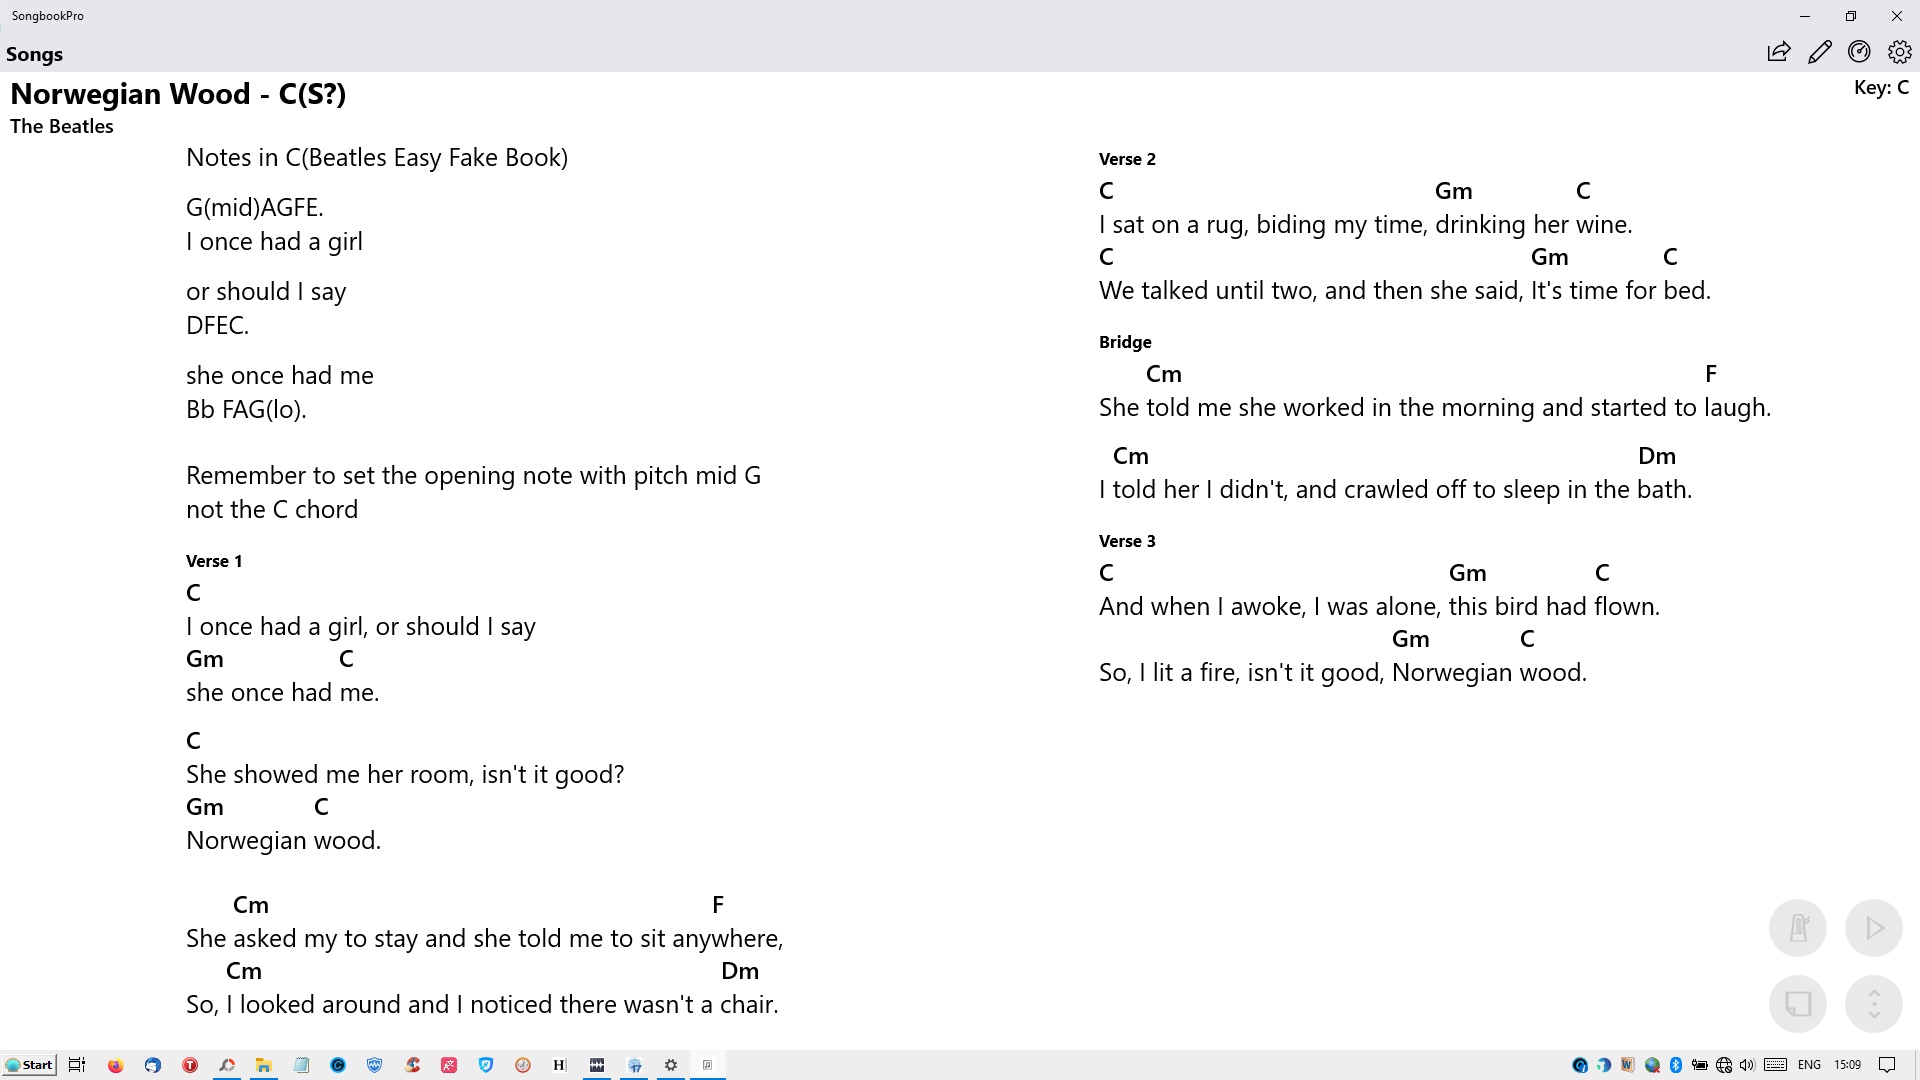Open the H app icon on taskbar
The width and height of the screenshot is (1920, 1080).
(559, 1065)
